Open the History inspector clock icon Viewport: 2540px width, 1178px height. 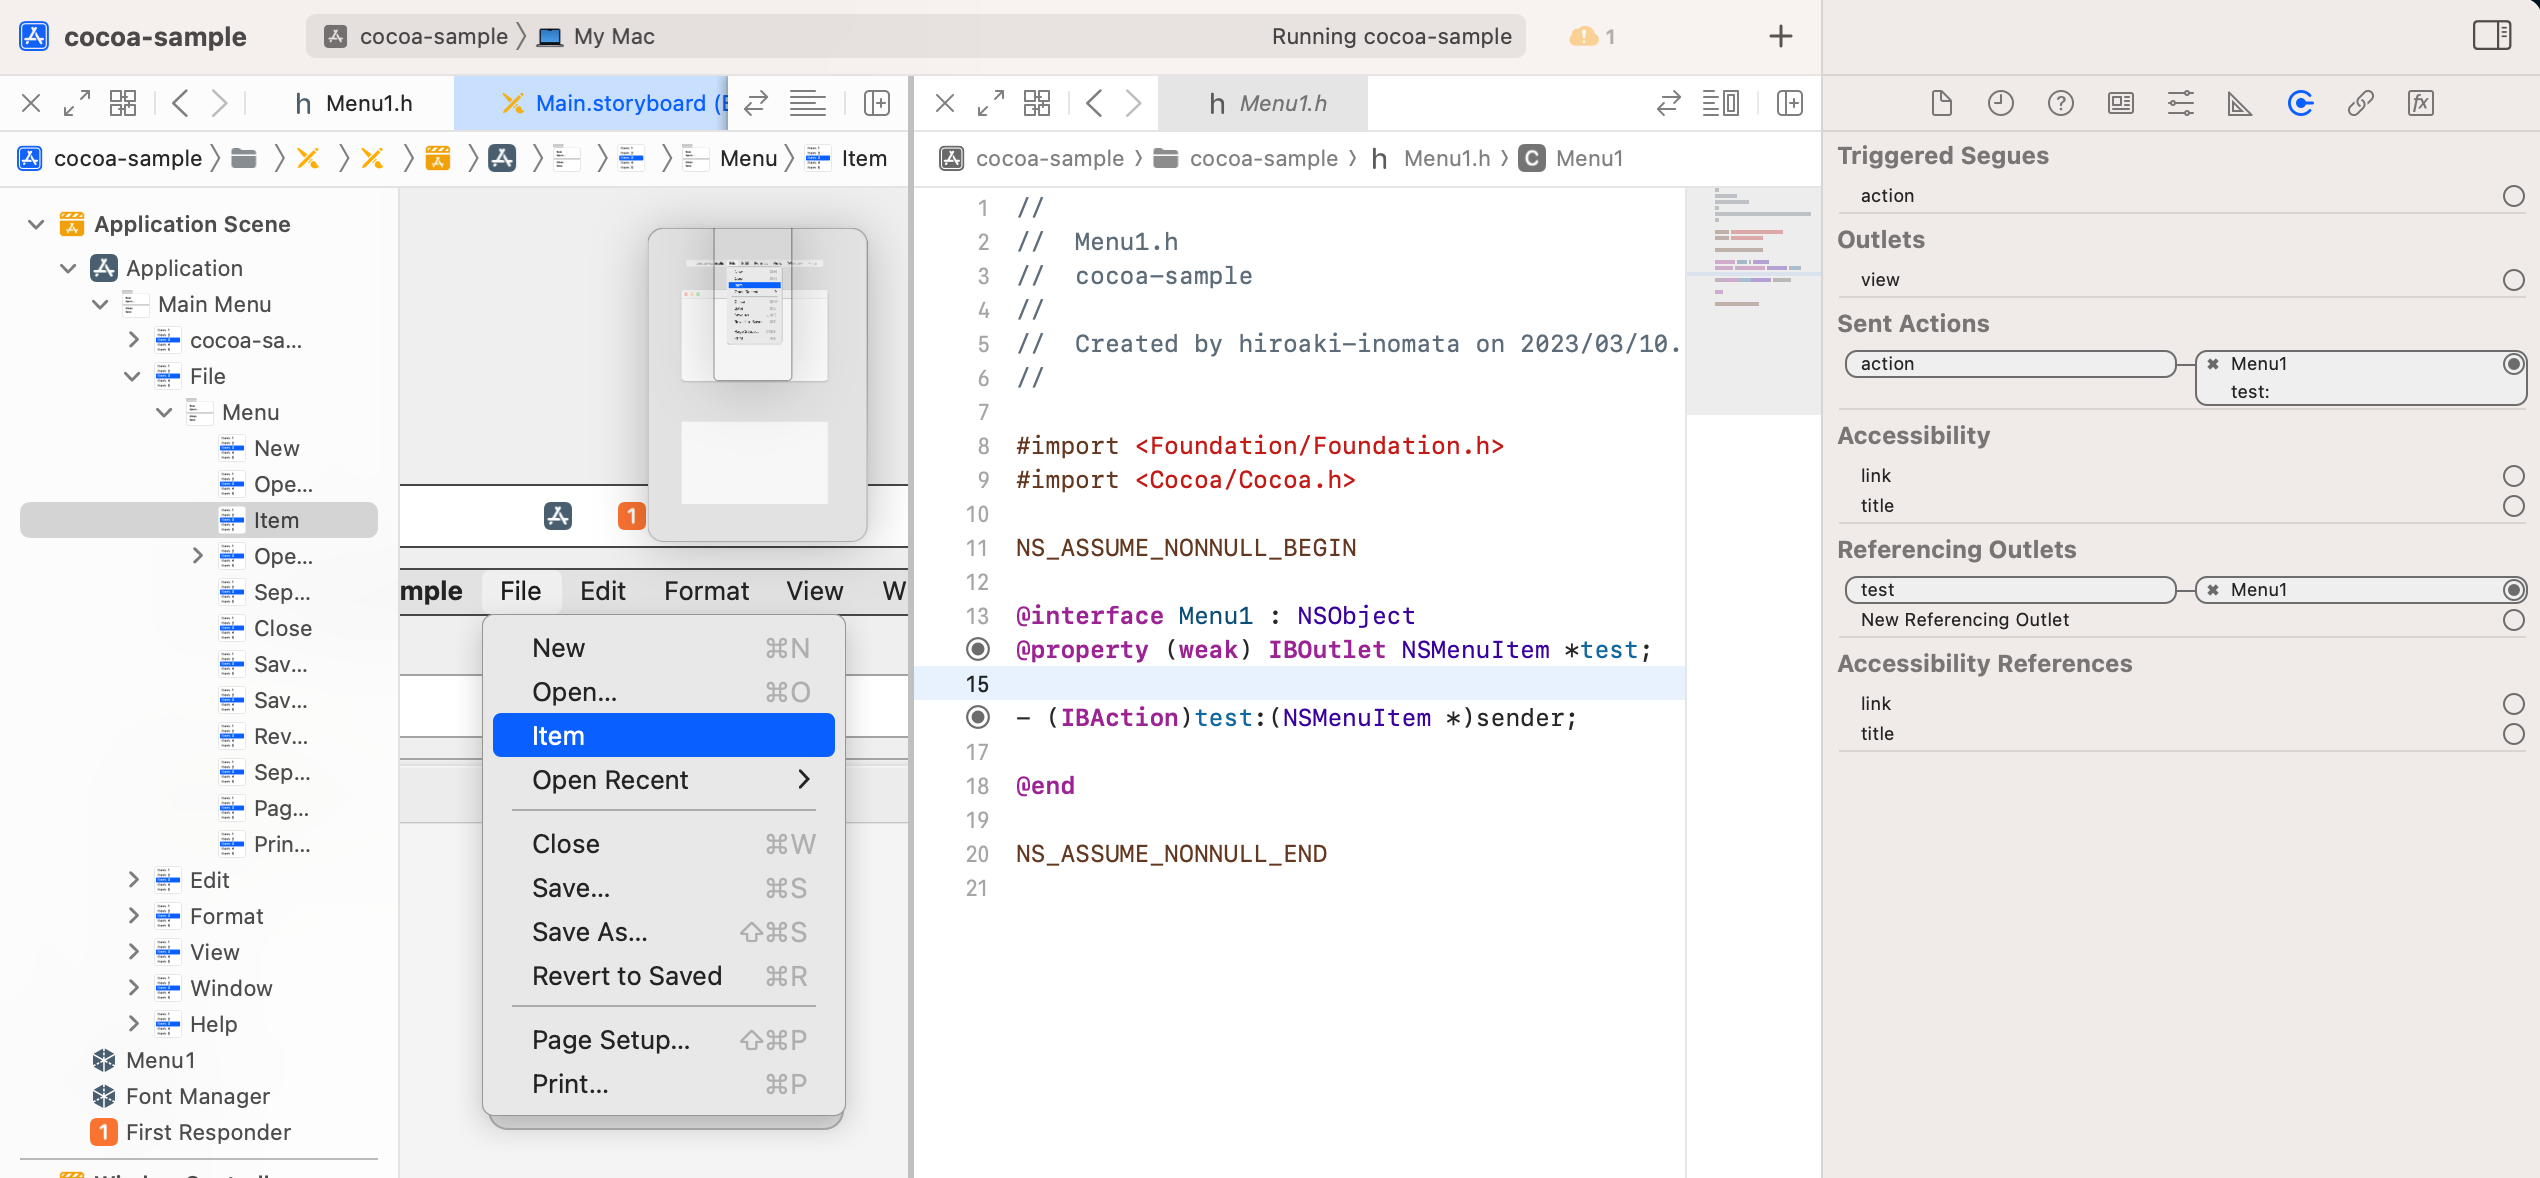click(2000, 103)
